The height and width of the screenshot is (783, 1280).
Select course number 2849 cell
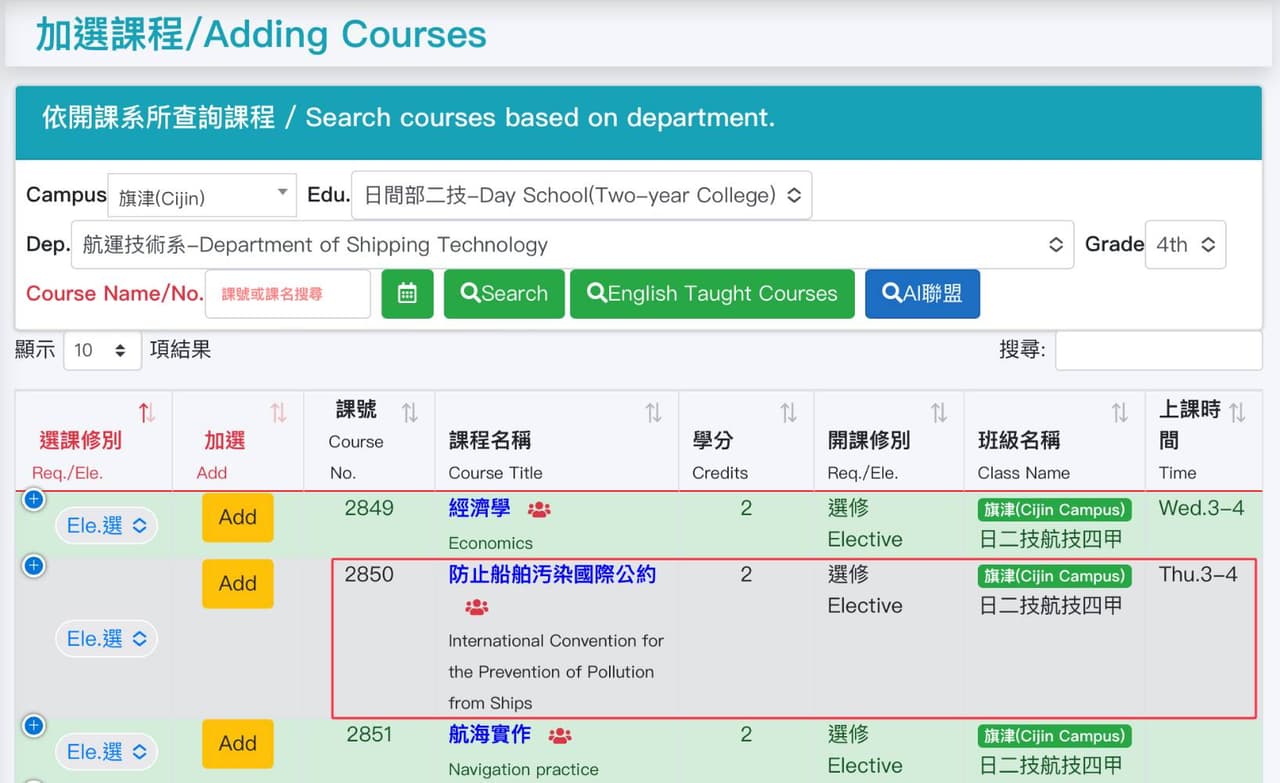(369, 508)
